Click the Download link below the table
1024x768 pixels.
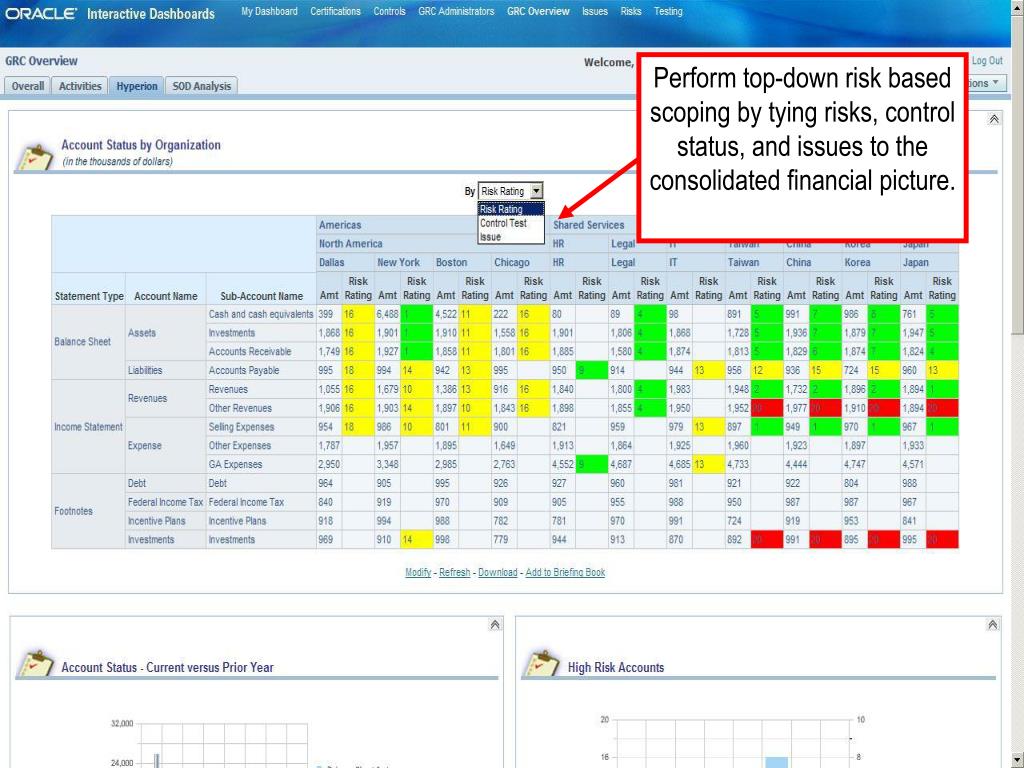point(498,572)
